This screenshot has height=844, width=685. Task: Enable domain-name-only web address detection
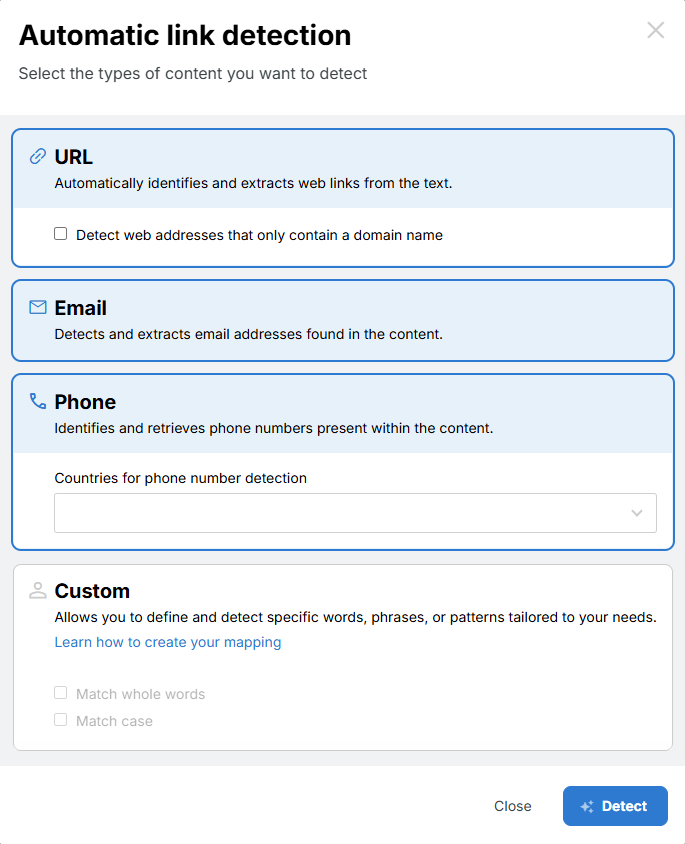pyautogui.click(x=61, y=234)
